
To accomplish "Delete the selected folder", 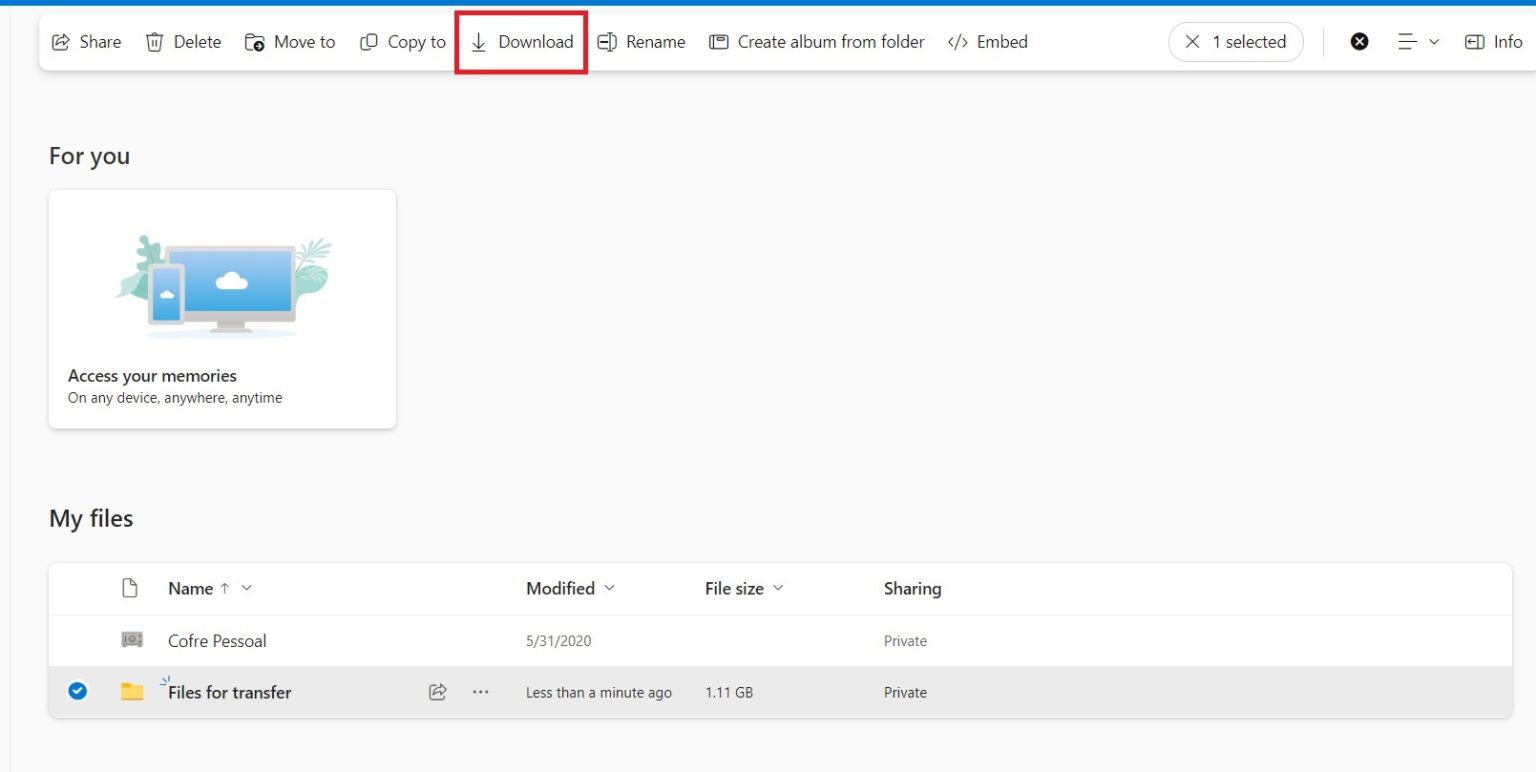I will tap(183, 41).
